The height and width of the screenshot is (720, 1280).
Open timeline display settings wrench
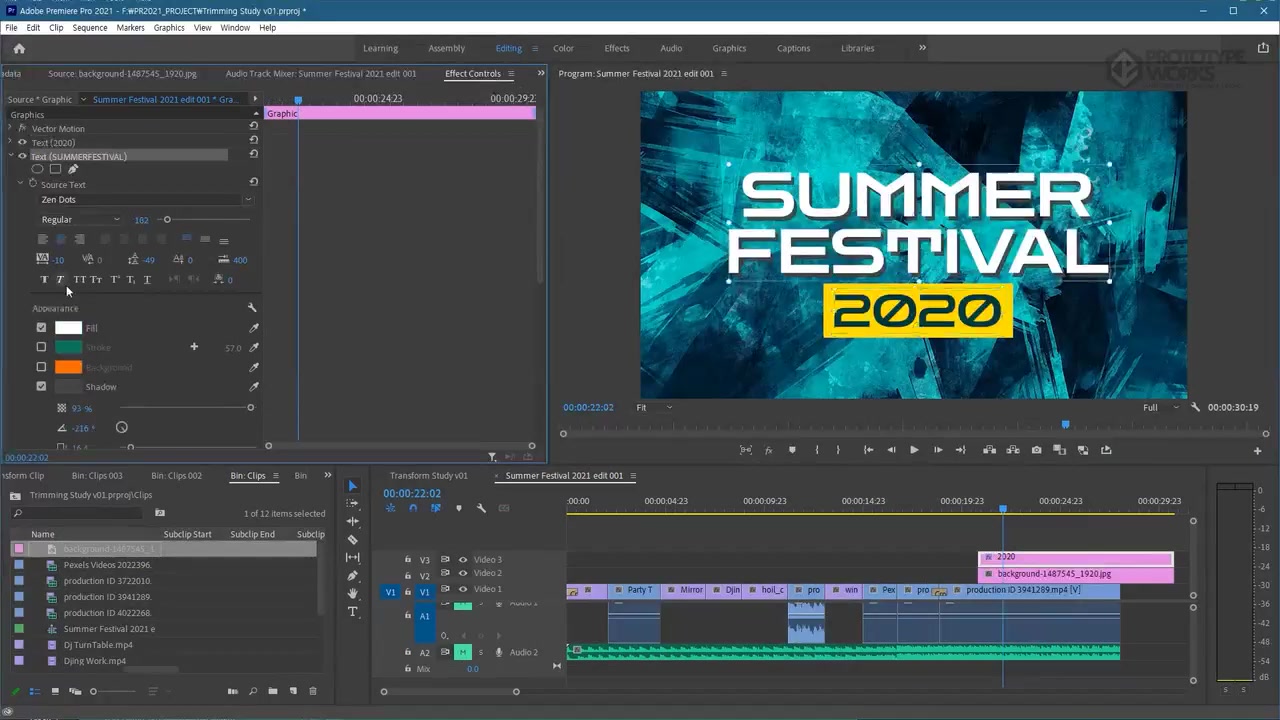[481, 508]
